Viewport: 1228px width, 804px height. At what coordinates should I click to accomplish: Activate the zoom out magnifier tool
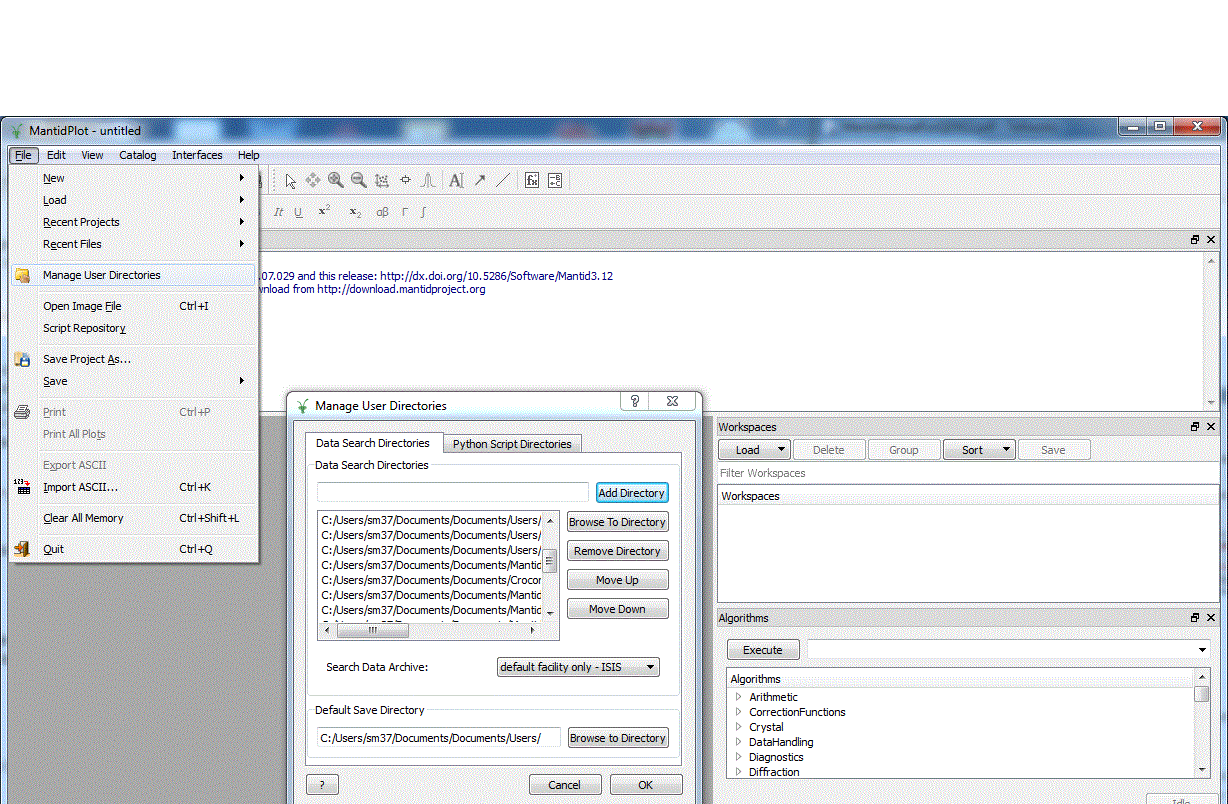358,181
